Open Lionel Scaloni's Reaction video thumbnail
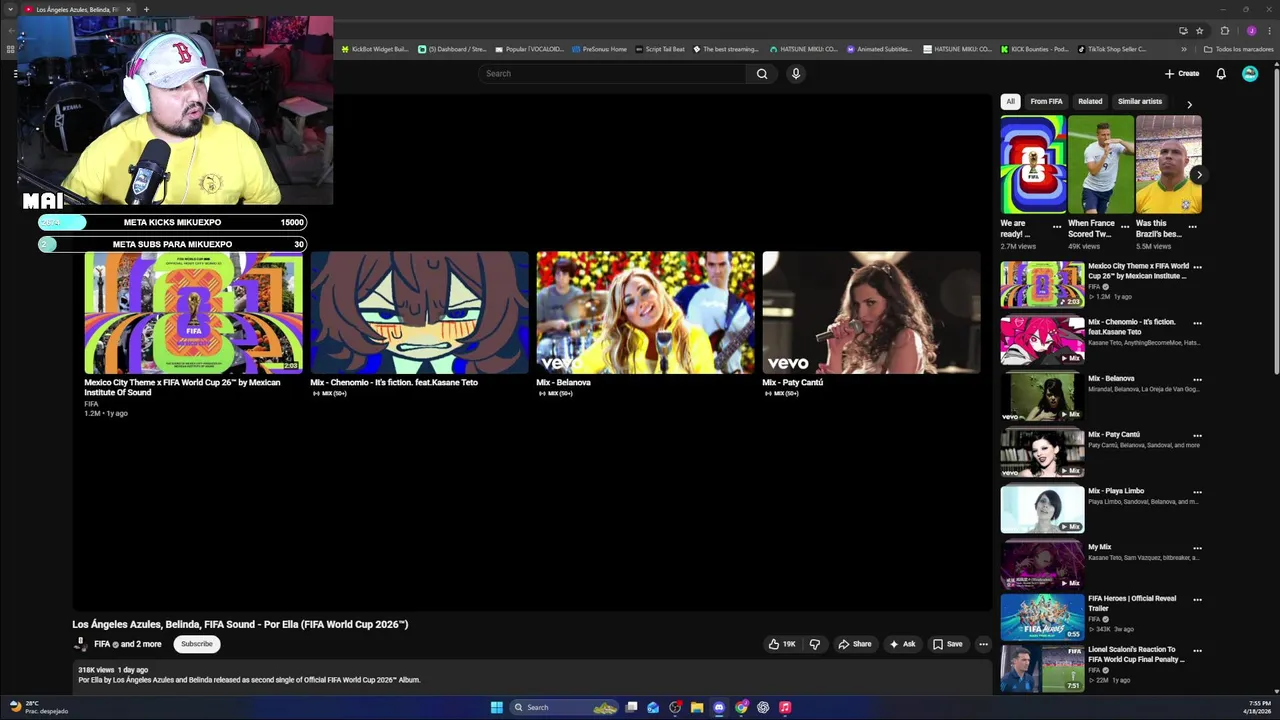 pyautogui.click(x=1042, y=669)
